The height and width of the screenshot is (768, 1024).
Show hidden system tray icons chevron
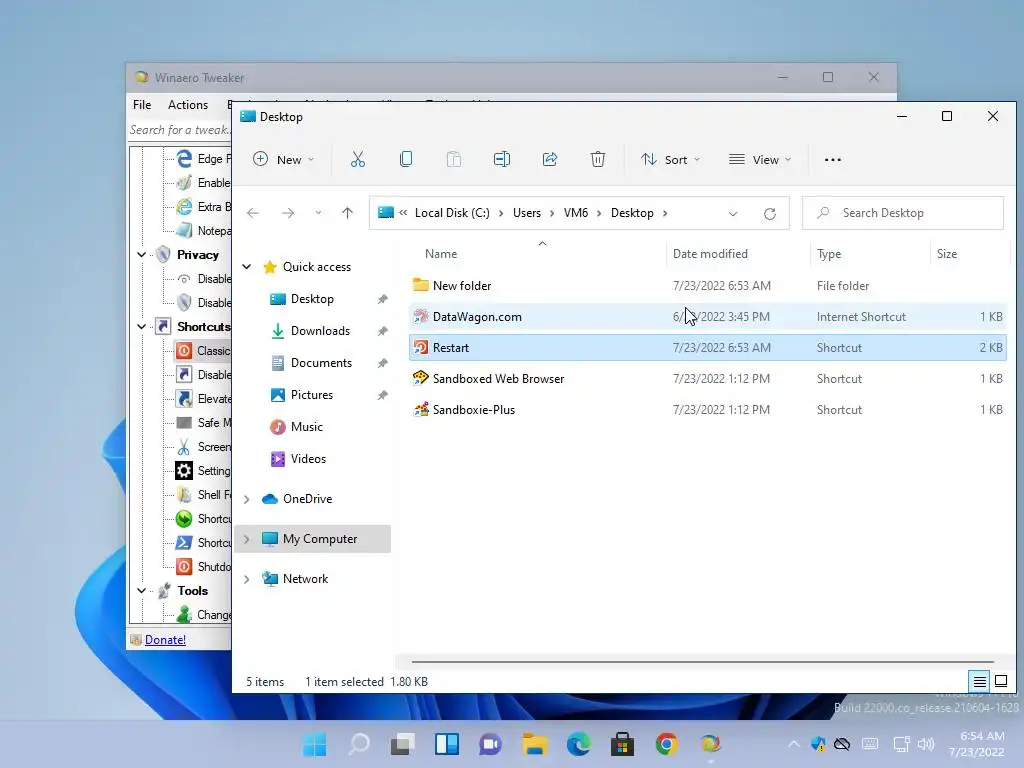coord(793,744)
